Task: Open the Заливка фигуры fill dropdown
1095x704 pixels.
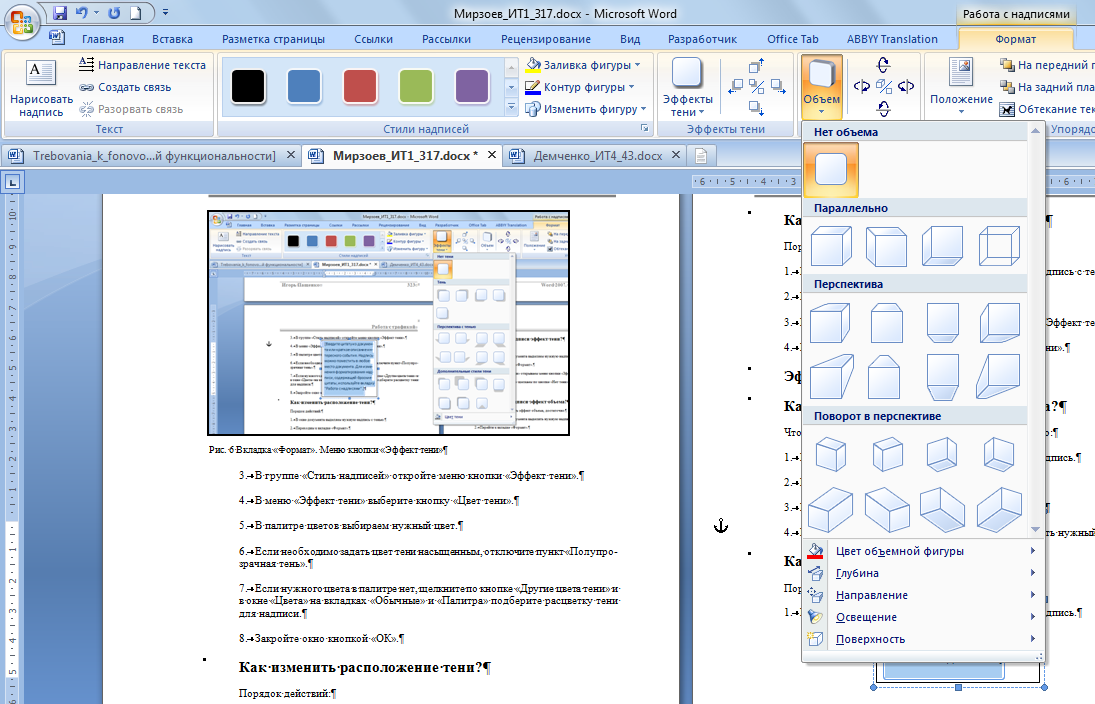Action: pos(583,65)
